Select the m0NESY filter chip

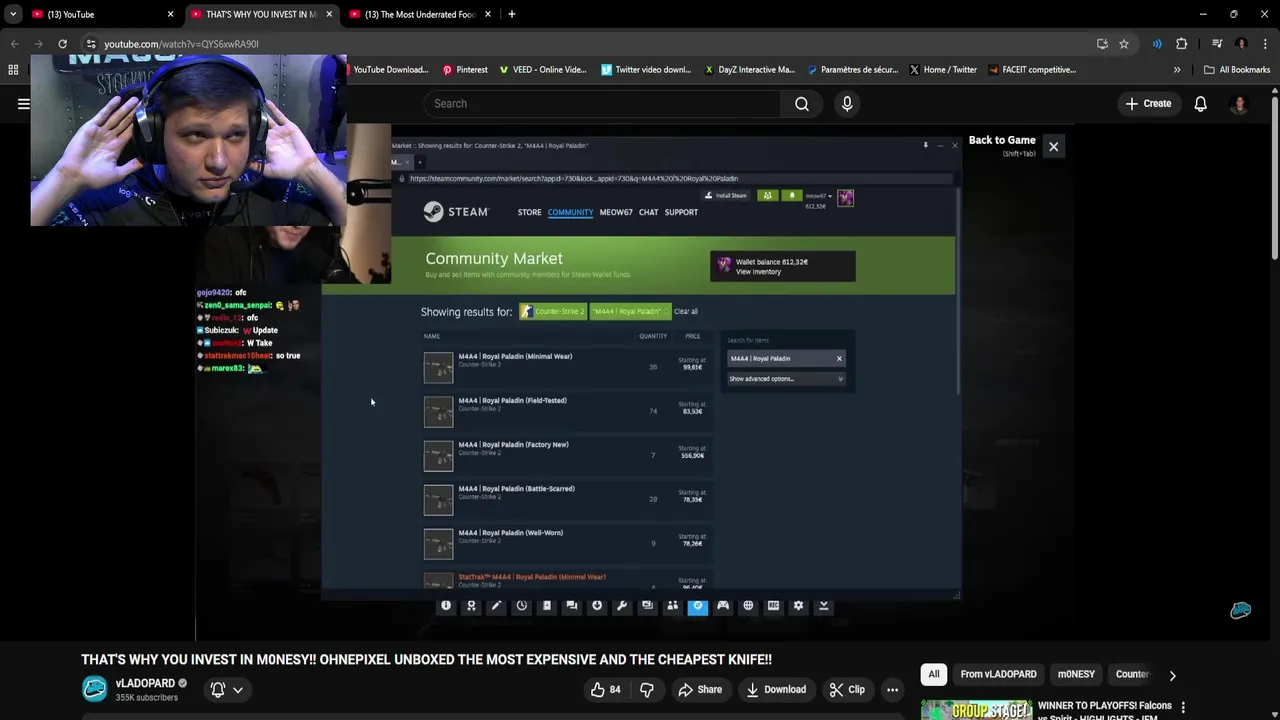(x=1076, y=675)
